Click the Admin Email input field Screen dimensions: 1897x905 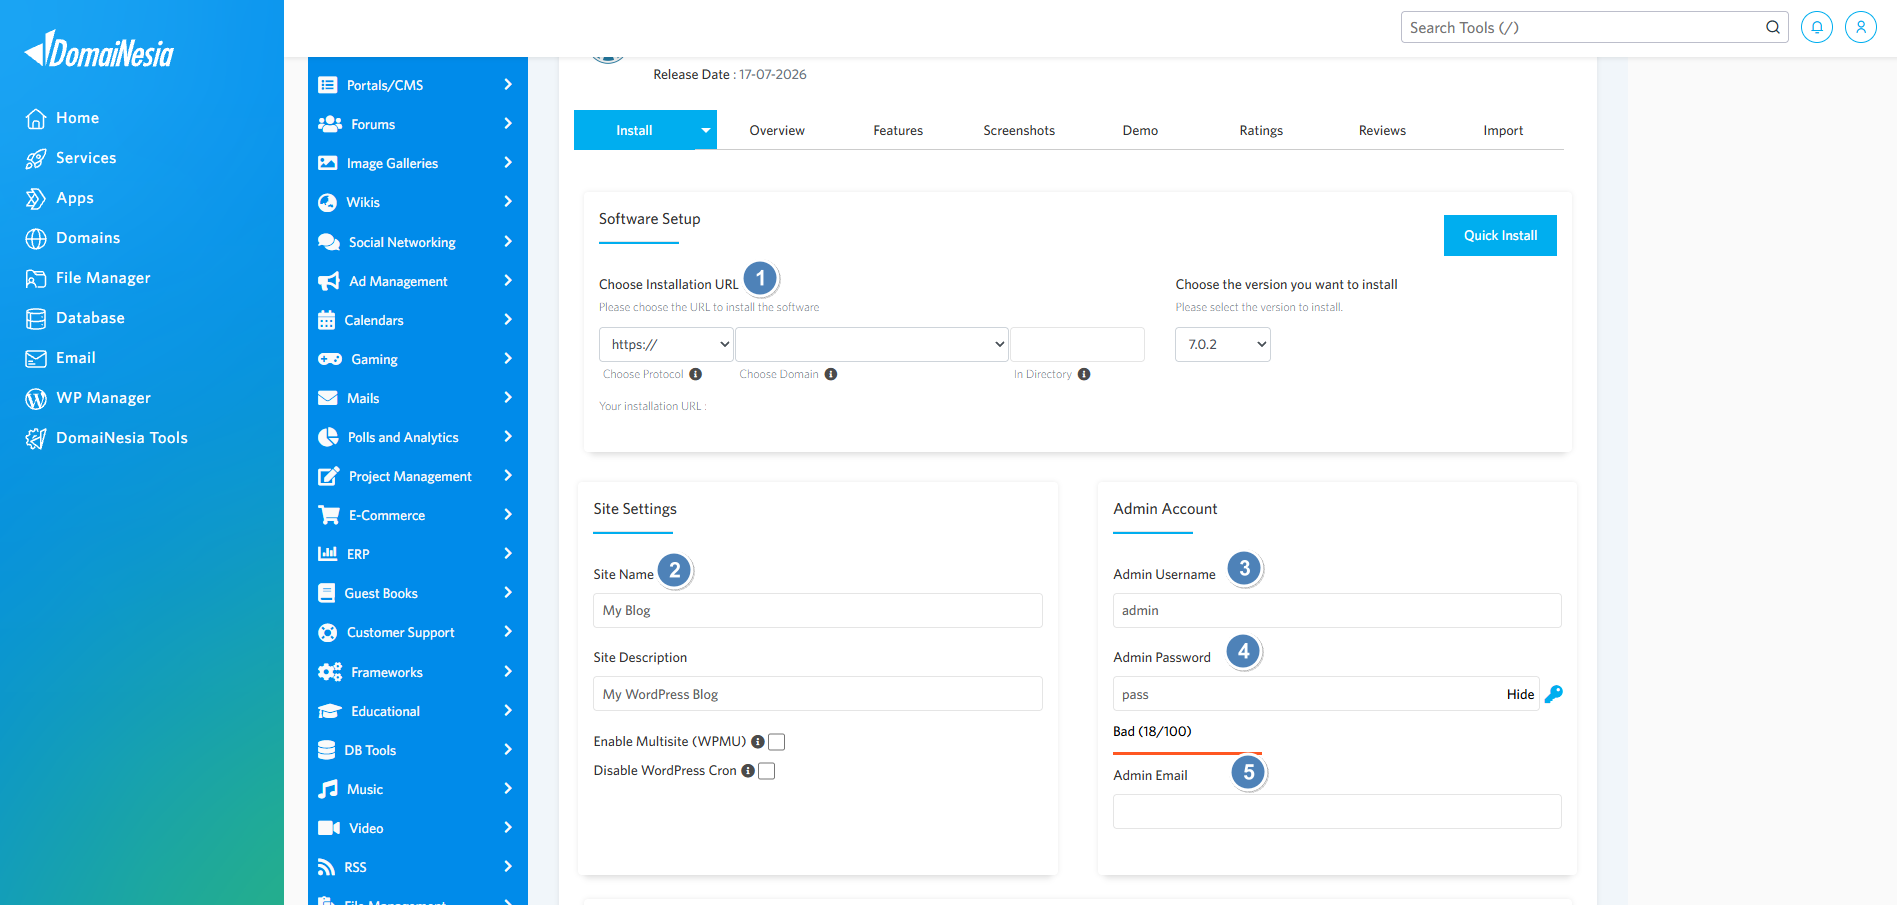point(1337,811)
